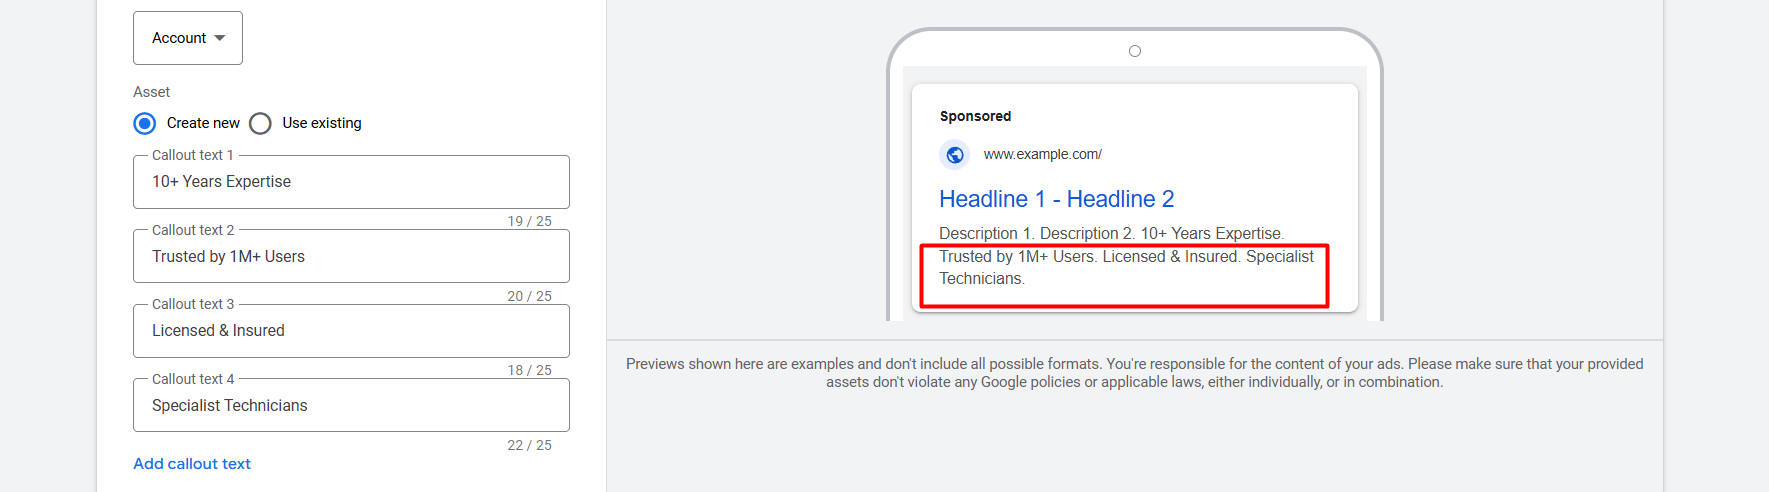
Task: Click the Add callout text link
Action: coord(192,464)
